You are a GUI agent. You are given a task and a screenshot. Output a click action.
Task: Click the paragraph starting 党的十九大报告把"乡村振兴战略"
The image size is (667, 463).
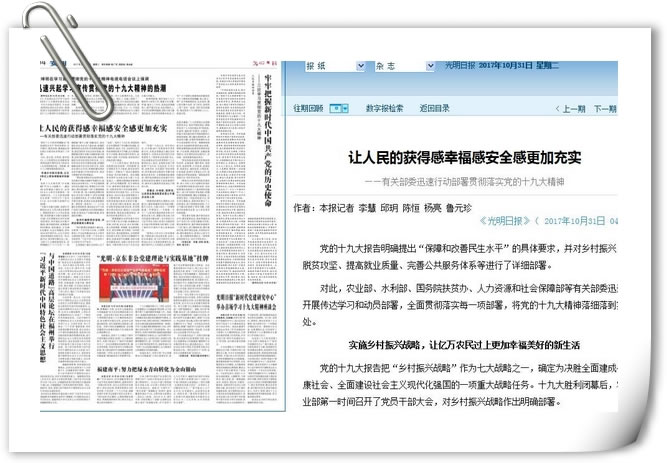coord(460,385)
